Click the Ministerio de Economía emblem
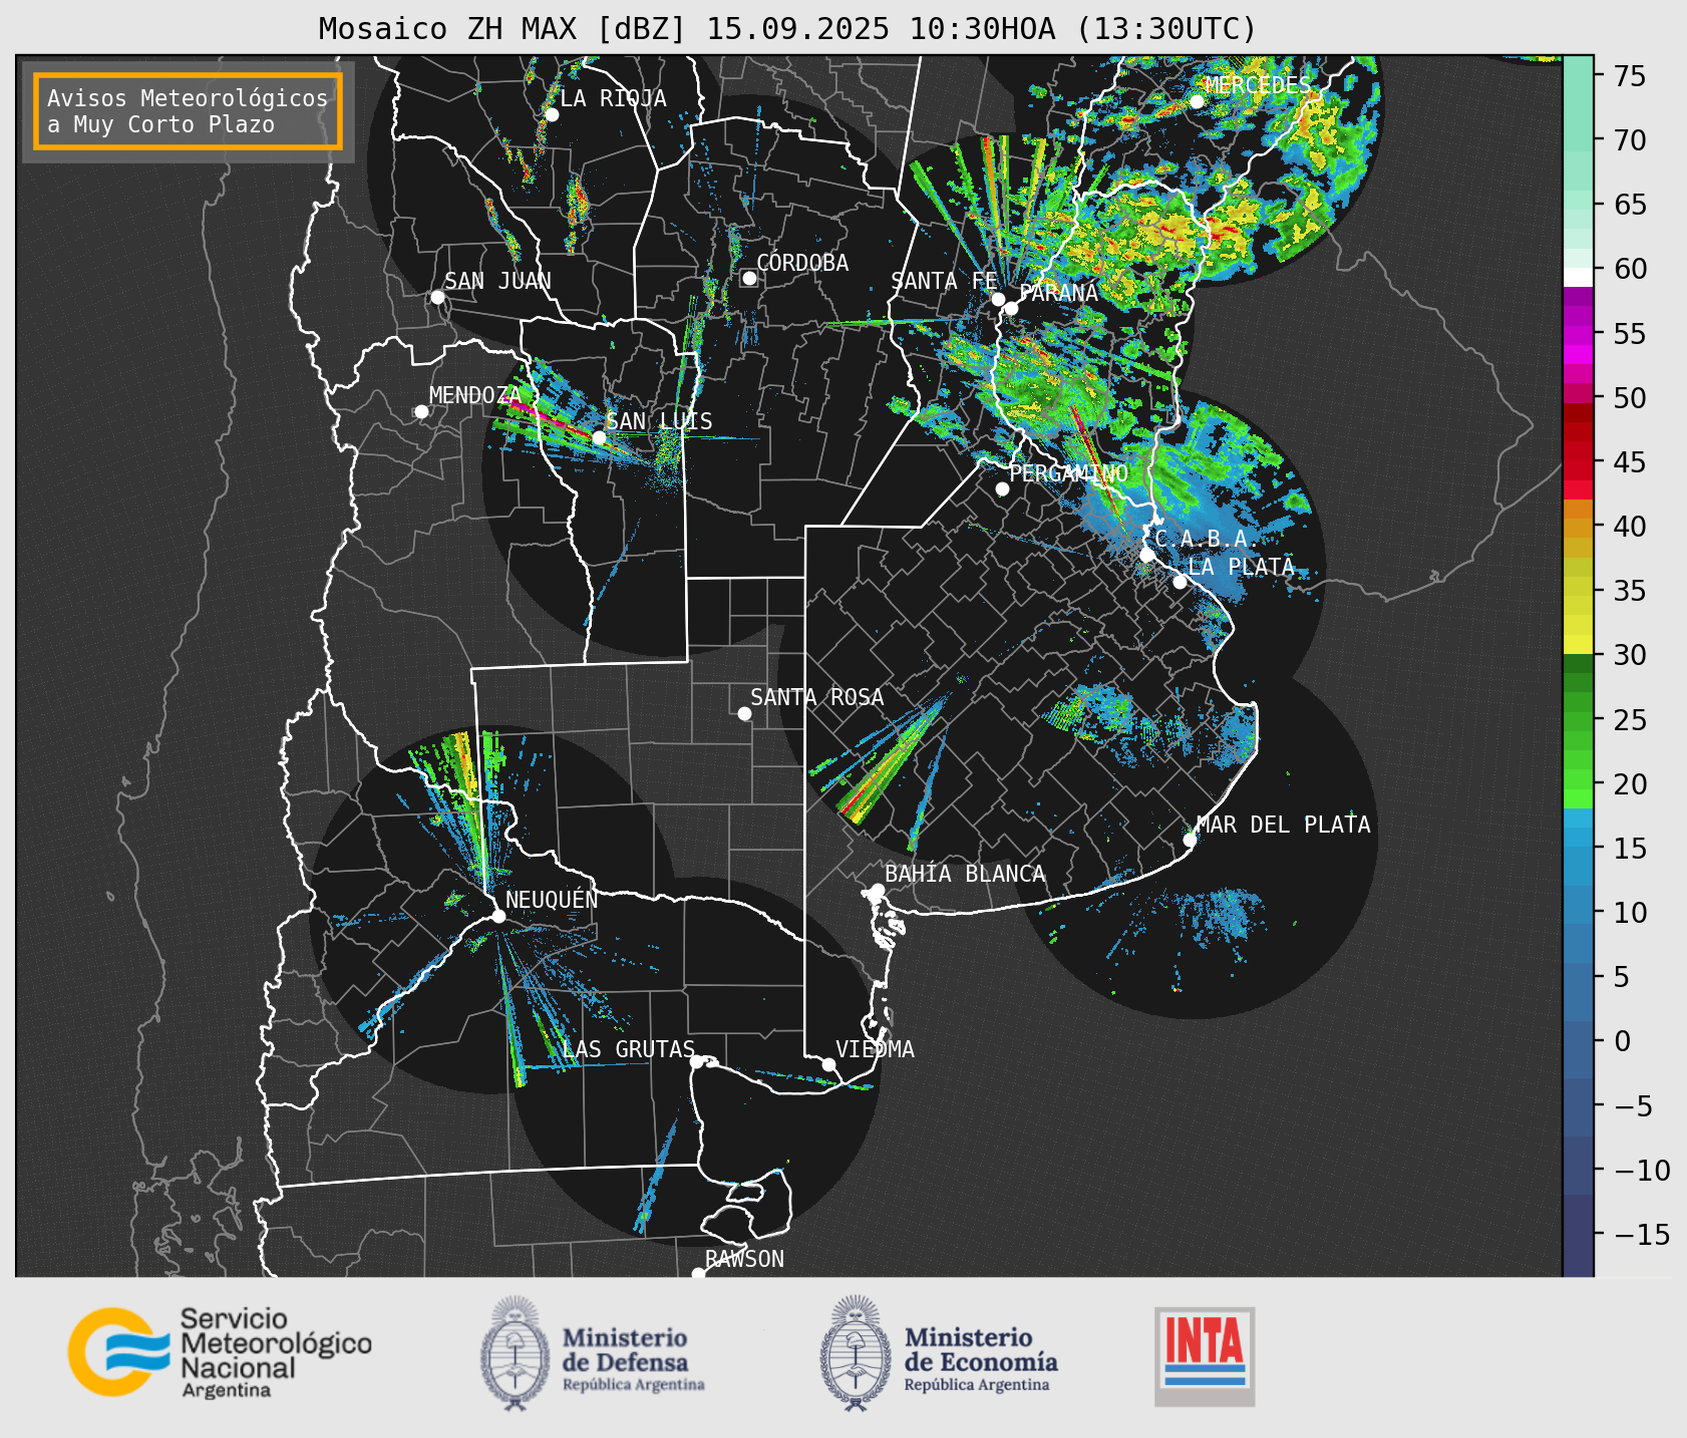The image size is (1687, 1438). pos(855,1353)
